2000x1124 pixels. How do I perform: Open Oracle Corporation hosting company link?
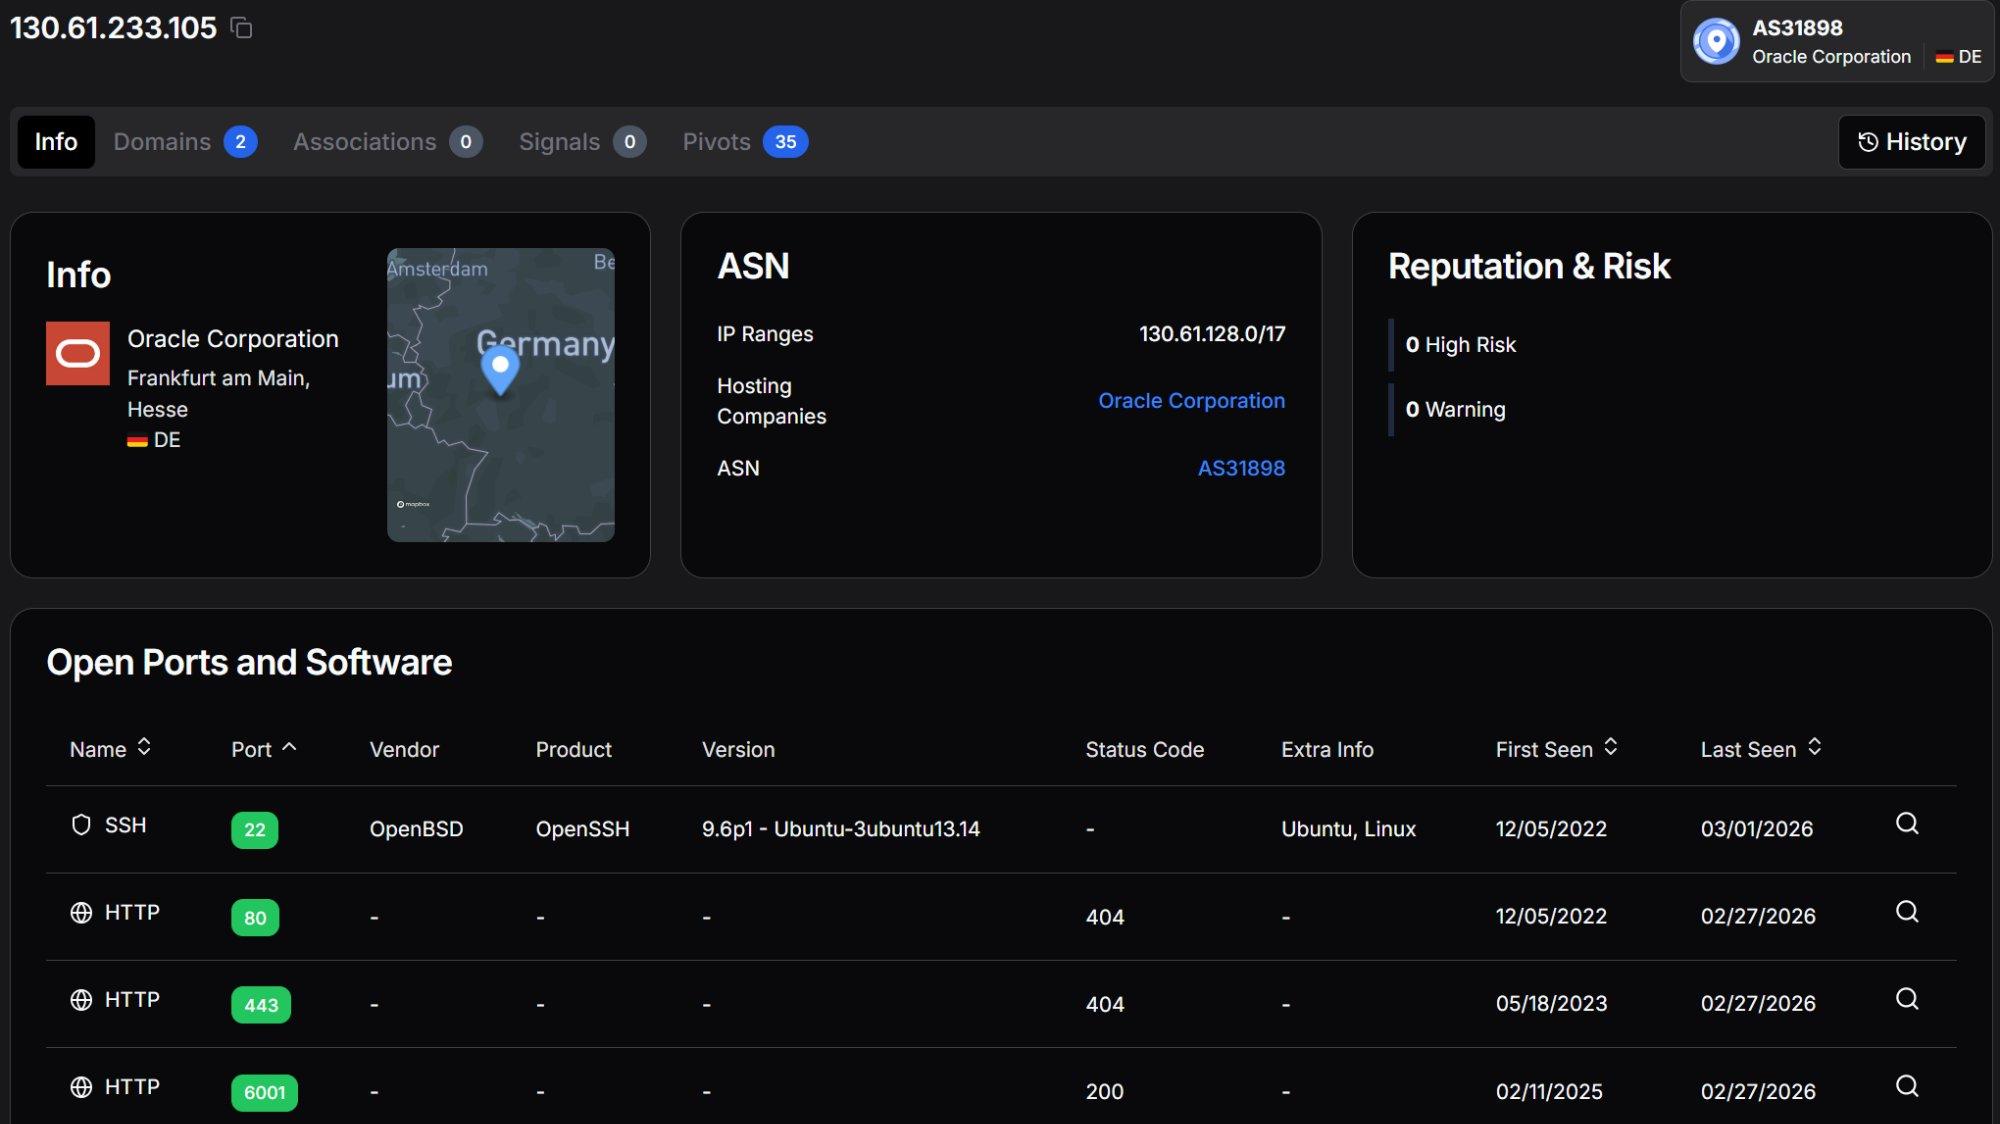pos(1190,401)
